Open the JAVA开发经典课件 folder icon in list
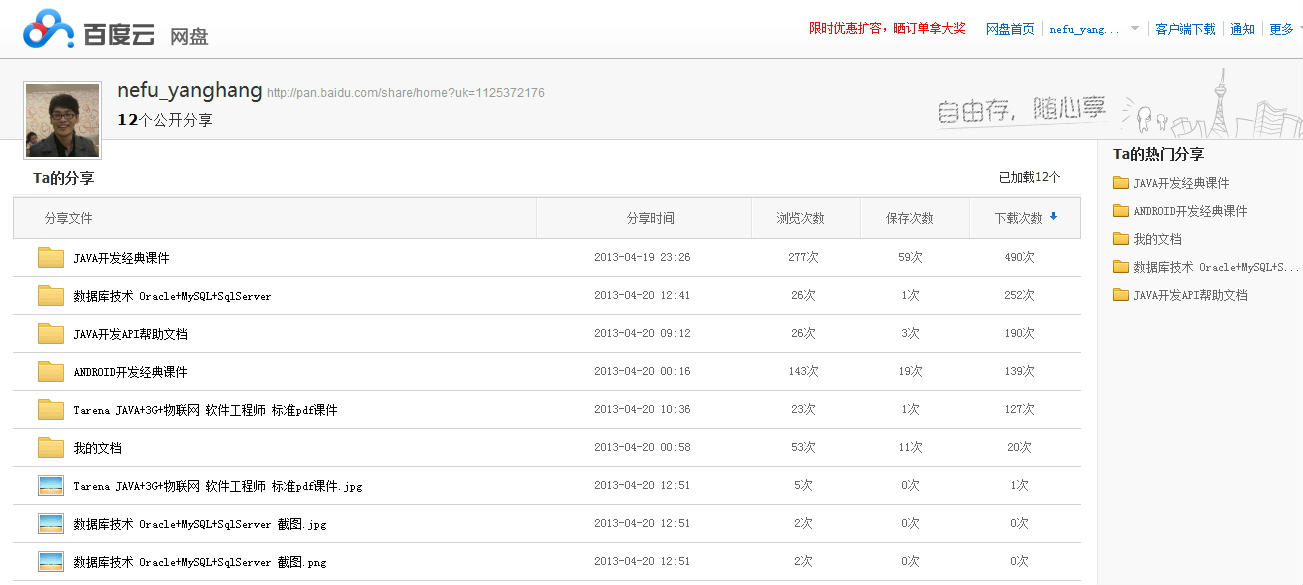Viewport: 1303px width, 585px height. click(x=51, y=257)
